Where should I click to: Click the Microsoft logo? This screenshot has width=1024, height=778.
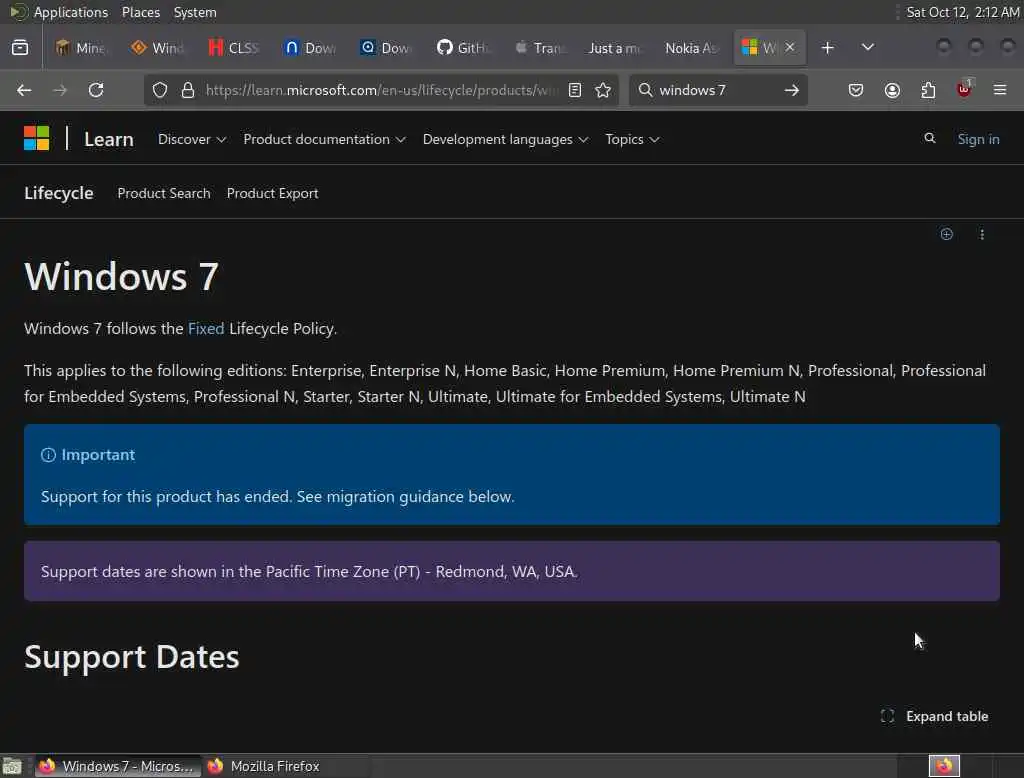[x=37, y=138]
